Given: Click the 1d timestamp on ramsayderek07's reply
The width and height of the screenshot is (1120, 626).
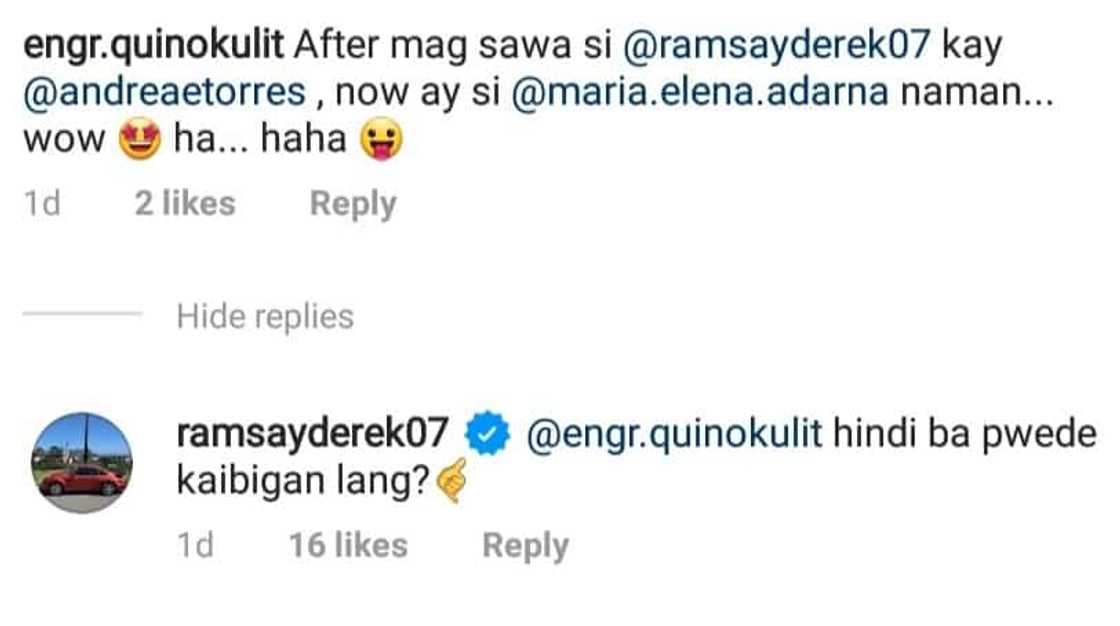Looking at the screenshot, I should 196,546.
